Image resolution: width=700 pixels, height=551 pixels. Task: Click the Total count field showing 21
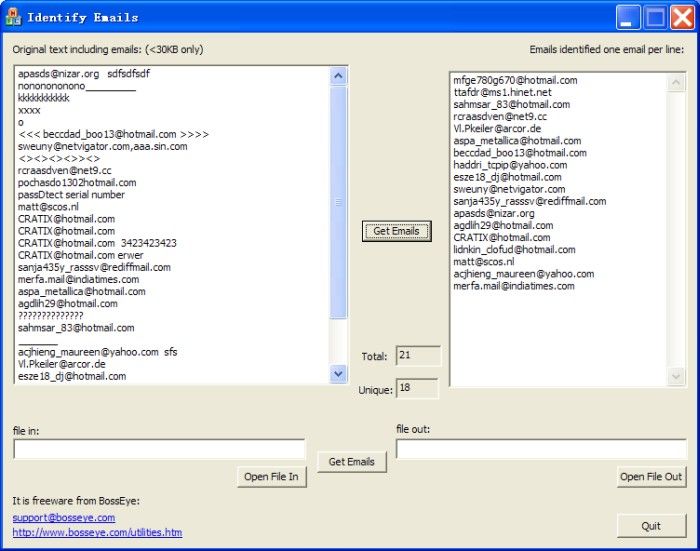(x=418, y=356)
